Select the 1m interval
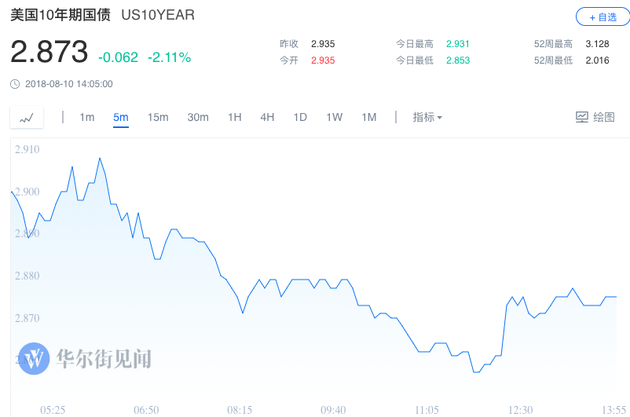This screenshot has width=630, height=417. (87, 117)
